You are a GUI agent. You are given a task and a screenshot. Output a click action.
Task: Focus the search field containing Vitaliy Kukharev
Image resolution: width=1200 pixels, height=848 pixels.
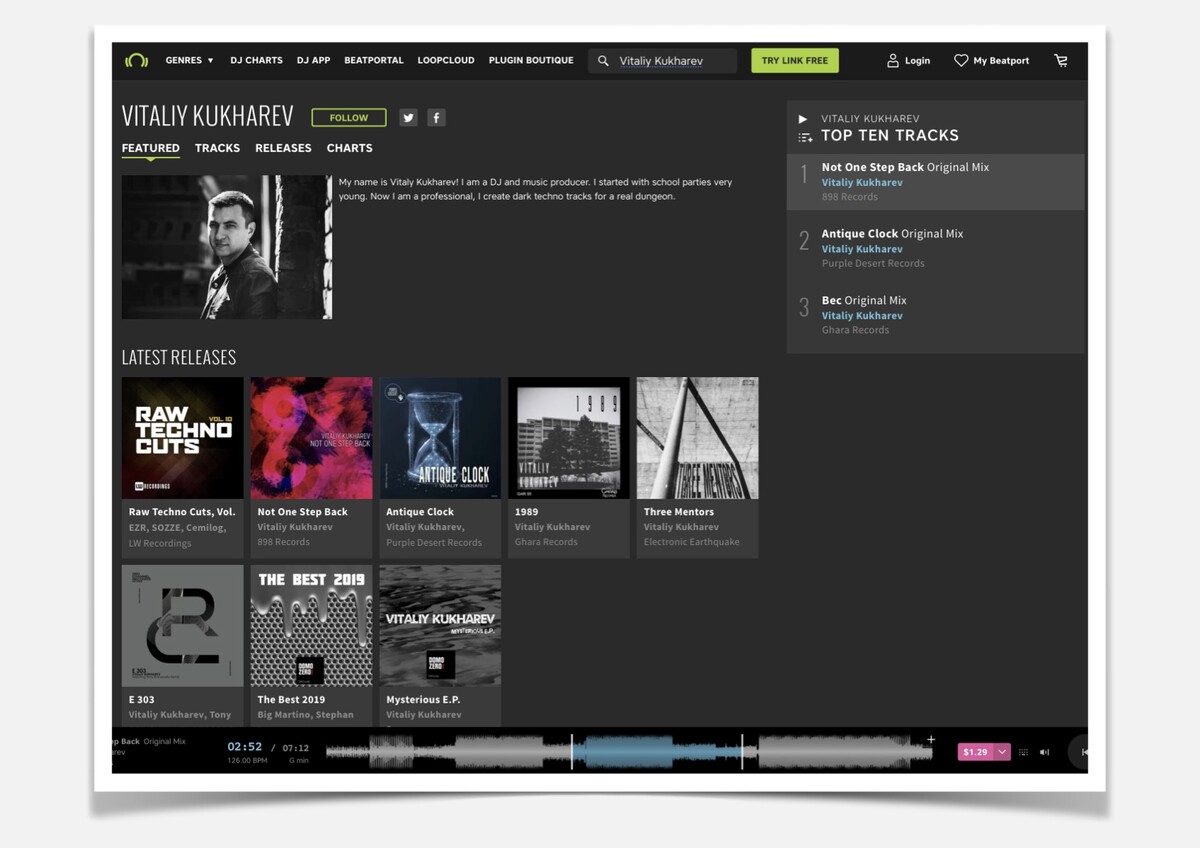(x=662, y=61)
